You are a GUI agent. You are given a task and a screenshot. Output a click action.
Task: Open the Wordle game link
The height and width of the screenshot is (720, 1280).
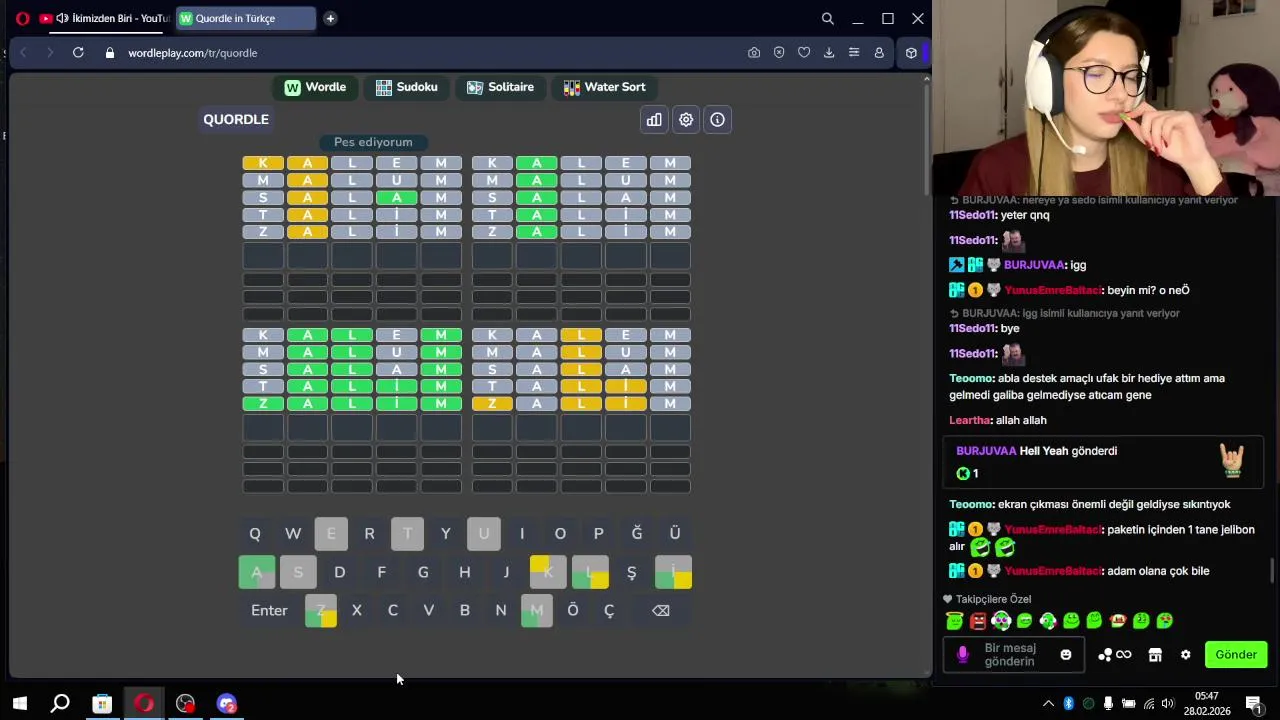pos(315,87)
